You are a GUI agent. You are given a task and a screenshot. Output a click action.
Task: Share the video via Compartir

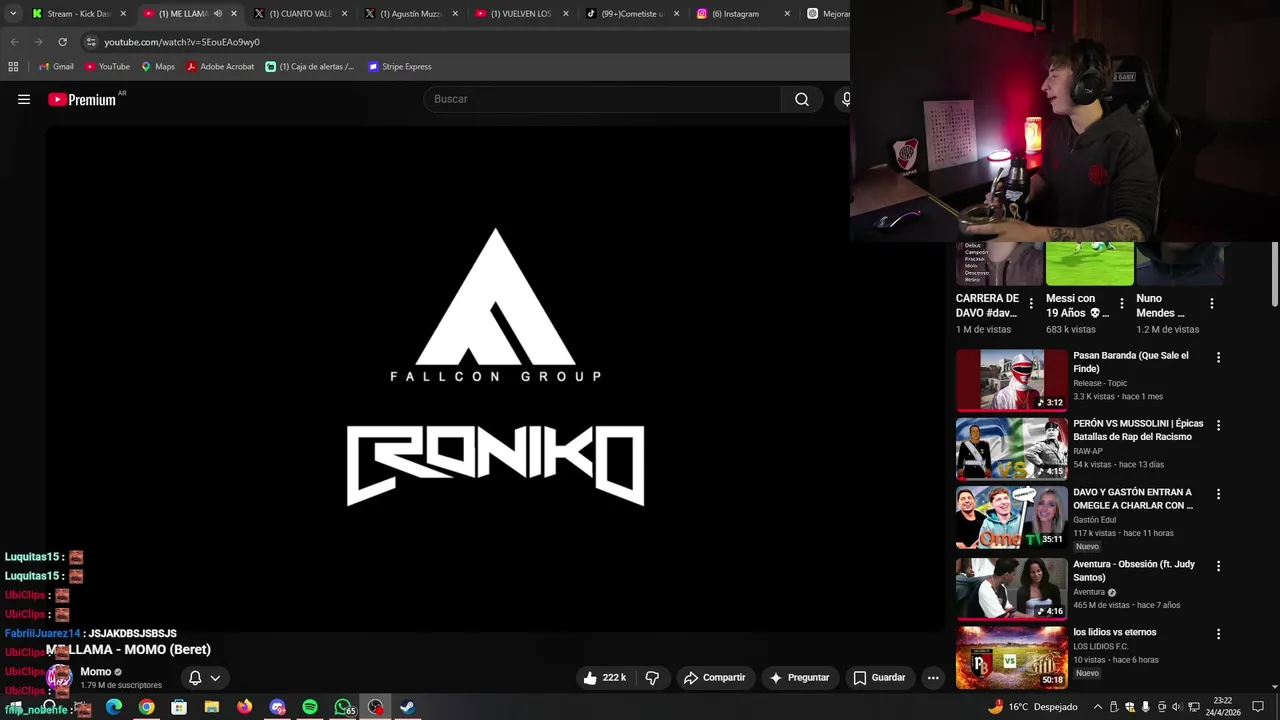tap(714, 677)
